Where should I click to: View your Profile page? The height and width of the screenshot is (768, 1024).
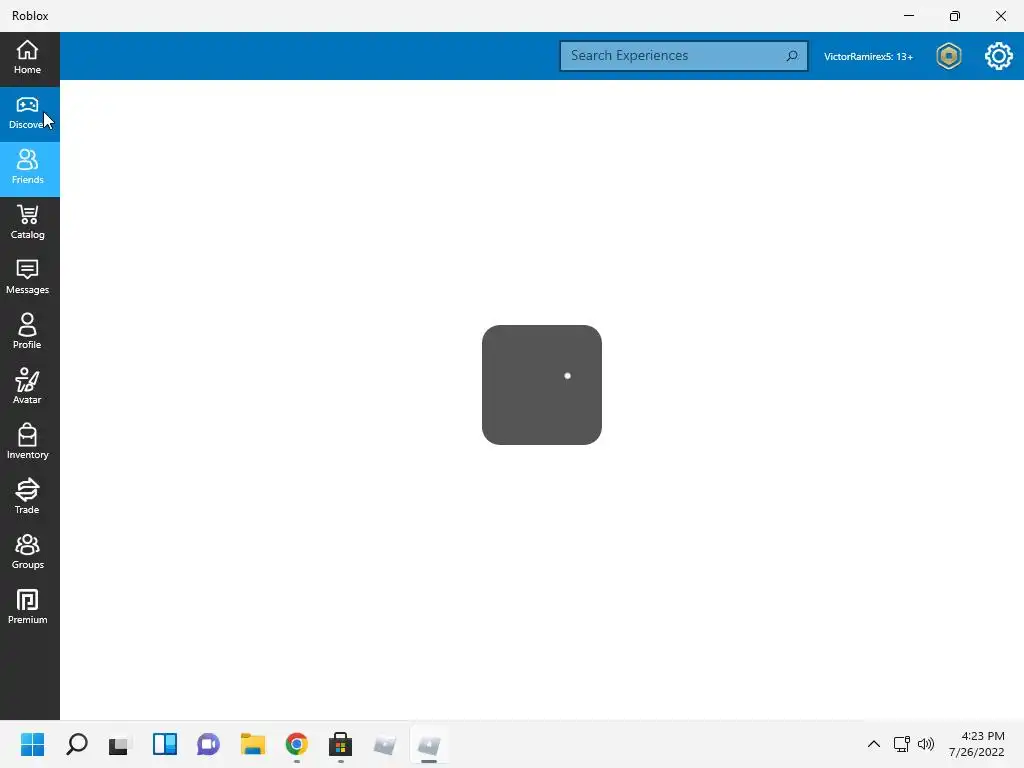coord(29,334)
